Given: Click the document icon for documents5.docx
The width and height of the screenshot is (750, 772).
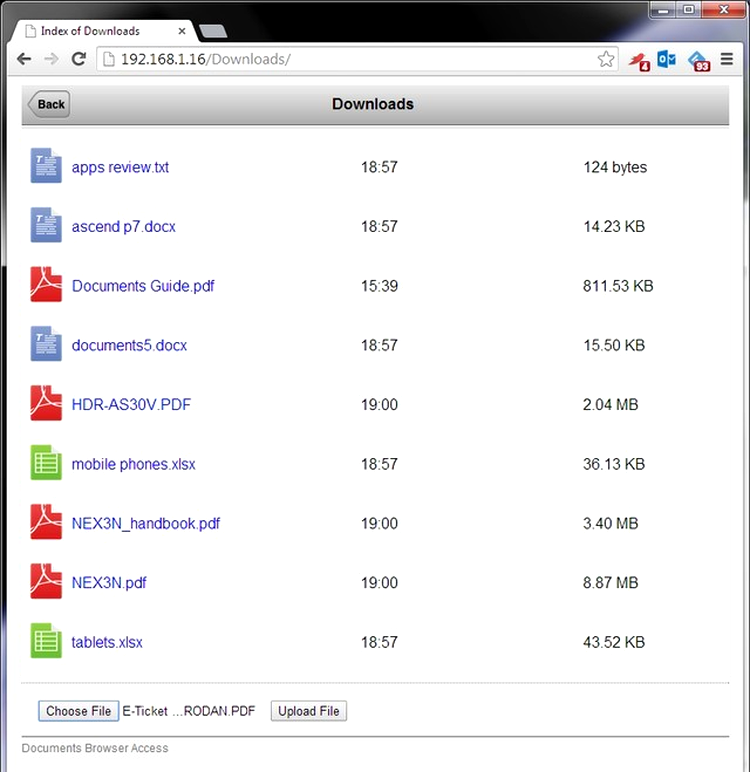Looking at the screenshot, I should pyautogui.click(x=46, y=344).
